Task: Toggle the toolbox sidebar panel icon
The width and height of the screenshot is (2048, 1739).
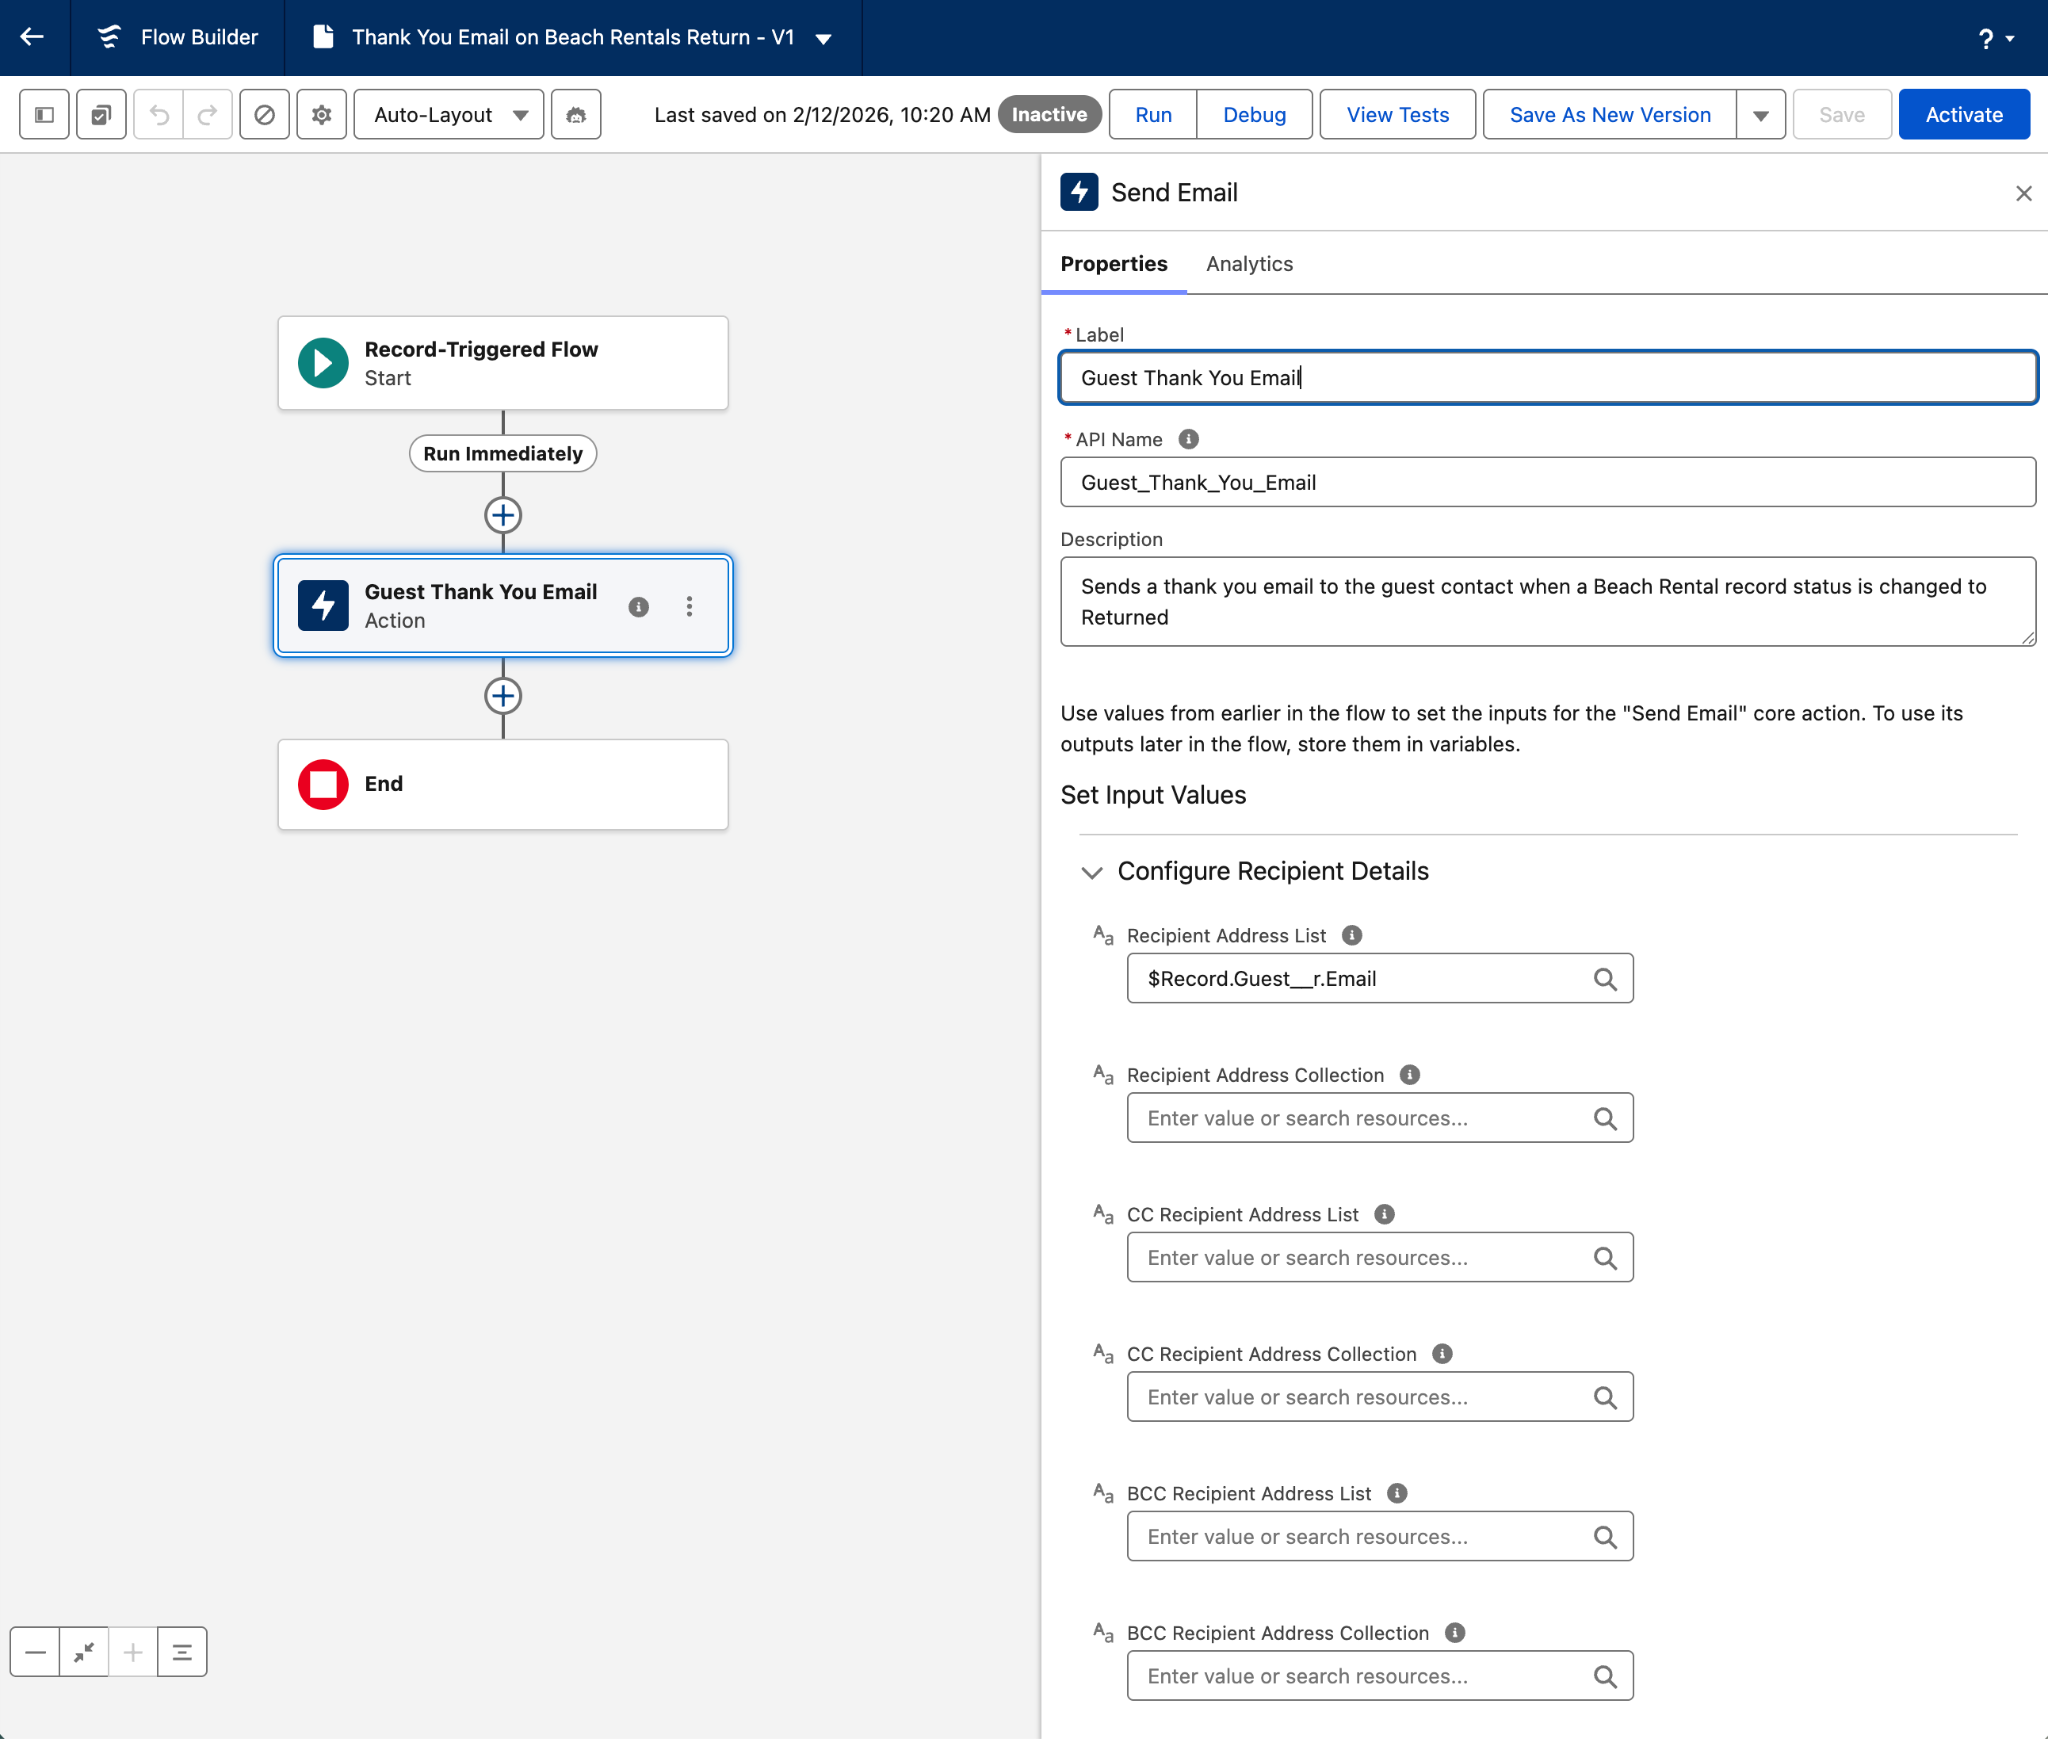Action: tap(45, 115)
